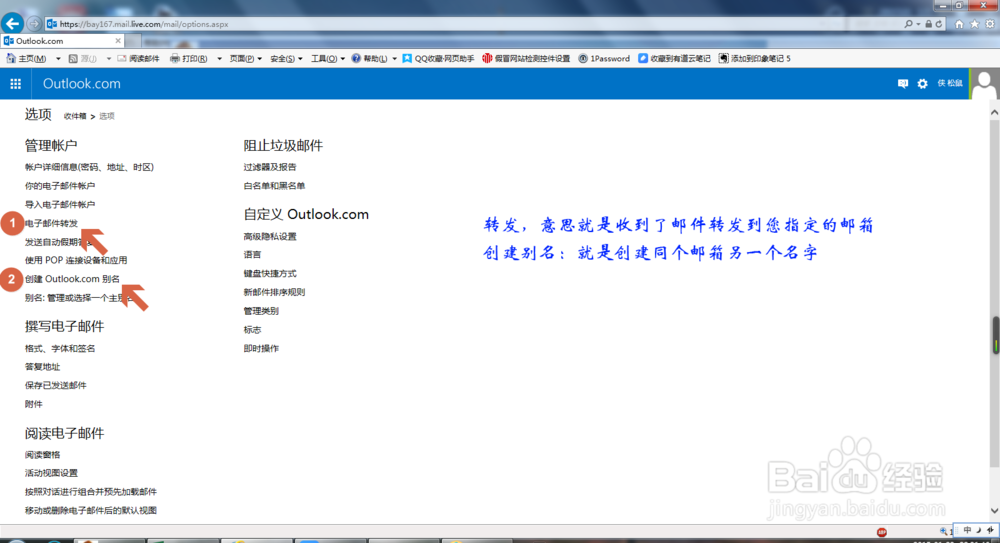Open 附件 settings link
Screen dimensions: 1000x543
(34, 404)
